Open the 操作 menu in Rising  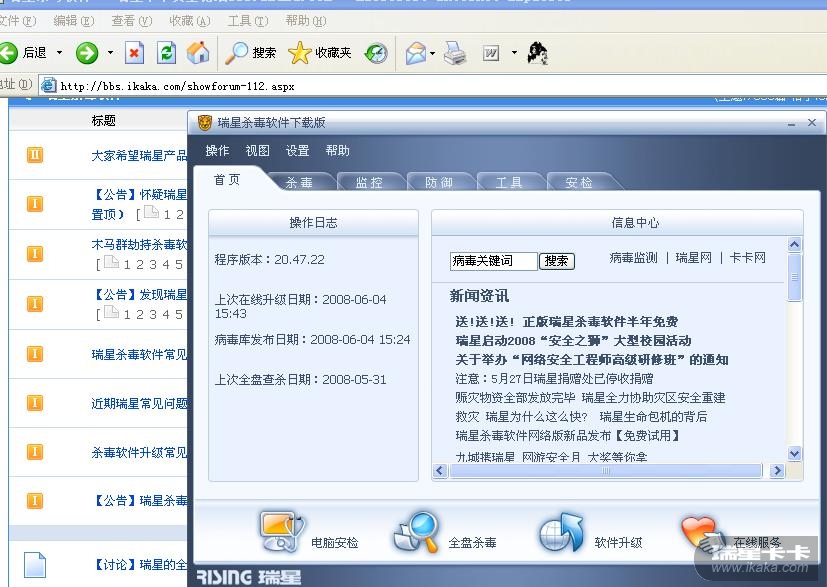tap(217, 151)
